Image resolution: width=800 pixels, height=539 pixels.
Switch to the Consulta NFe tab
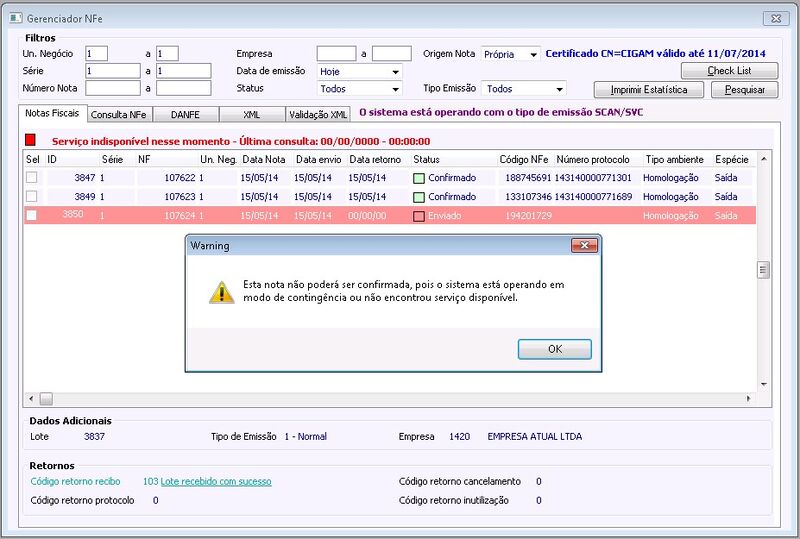click(118, 115)
